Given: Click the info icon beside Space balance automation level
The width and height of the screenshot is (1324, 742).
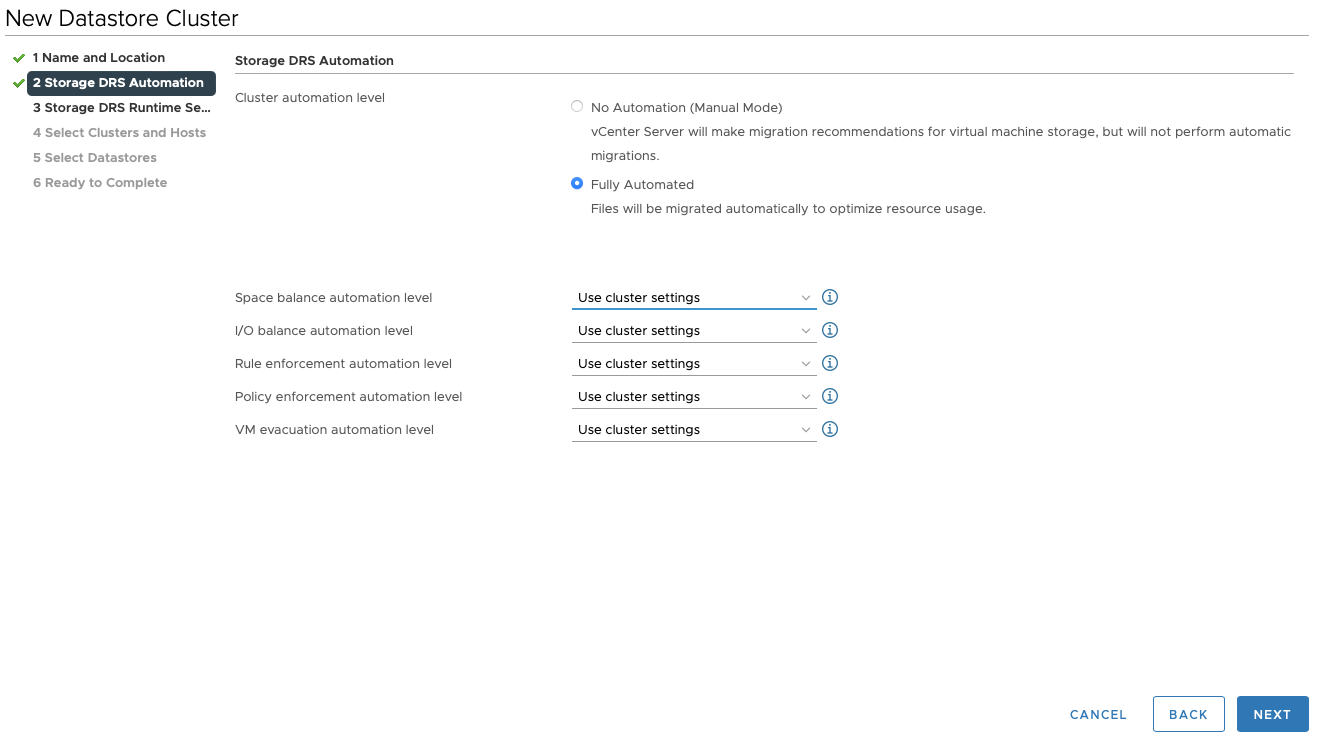Looking at the screenshot, I should click(829, 297).
